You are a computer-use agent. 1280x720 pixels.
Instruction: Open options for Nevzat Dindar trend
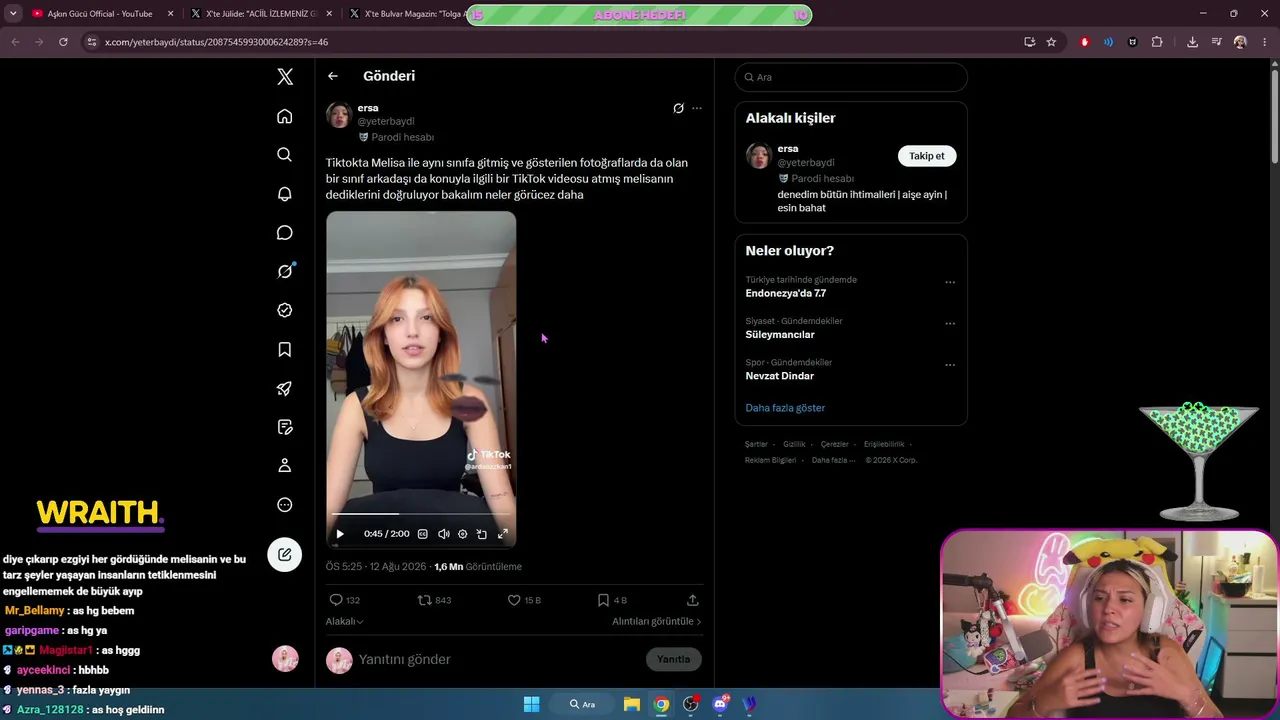pyautogui.click(x=950, y=365)
